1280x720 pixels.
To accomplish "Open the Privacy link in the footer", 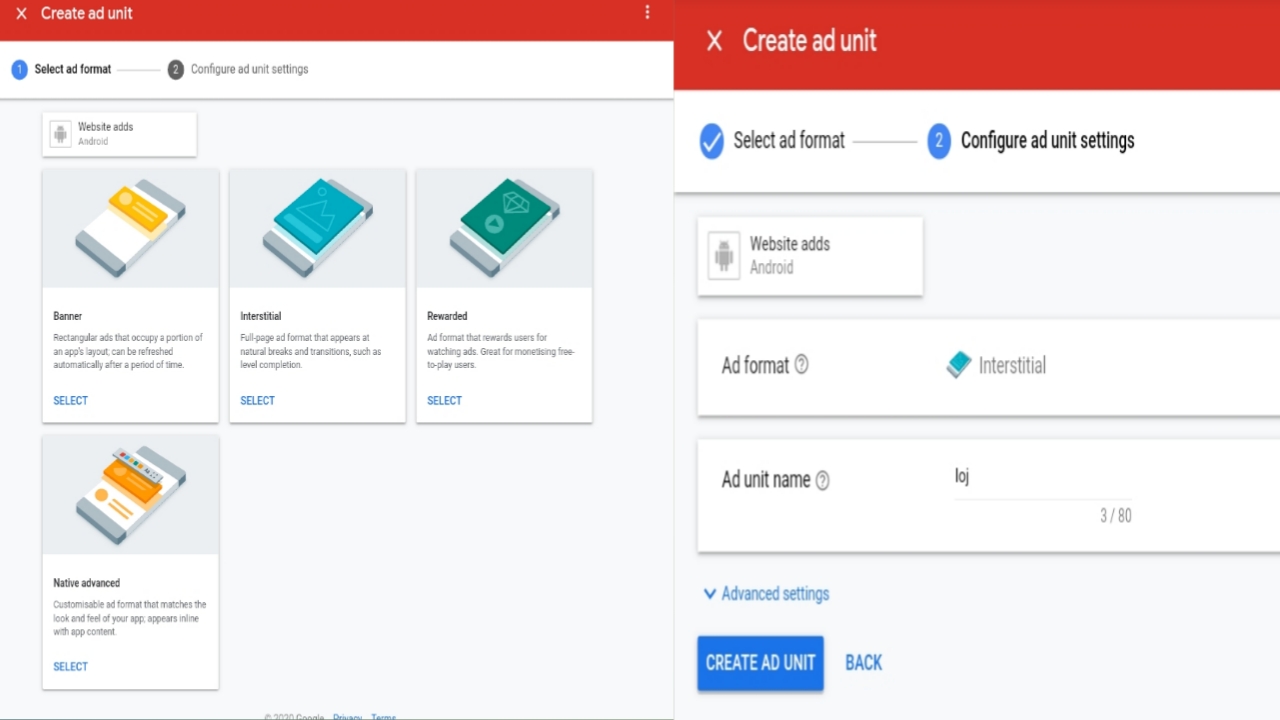I will coord(347,716).
